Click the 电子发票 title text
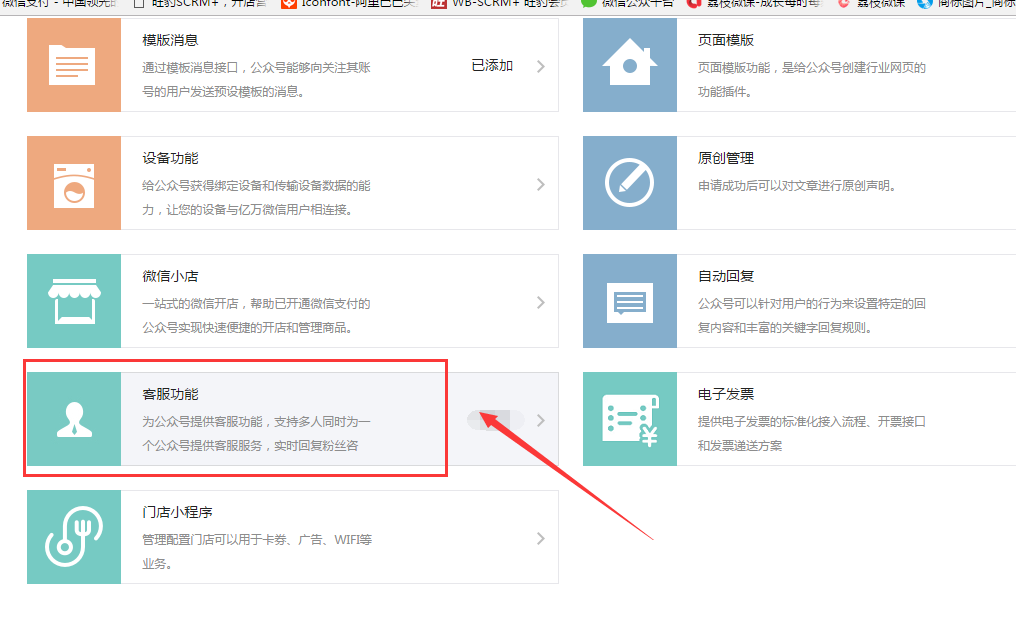 pos(725,394)
